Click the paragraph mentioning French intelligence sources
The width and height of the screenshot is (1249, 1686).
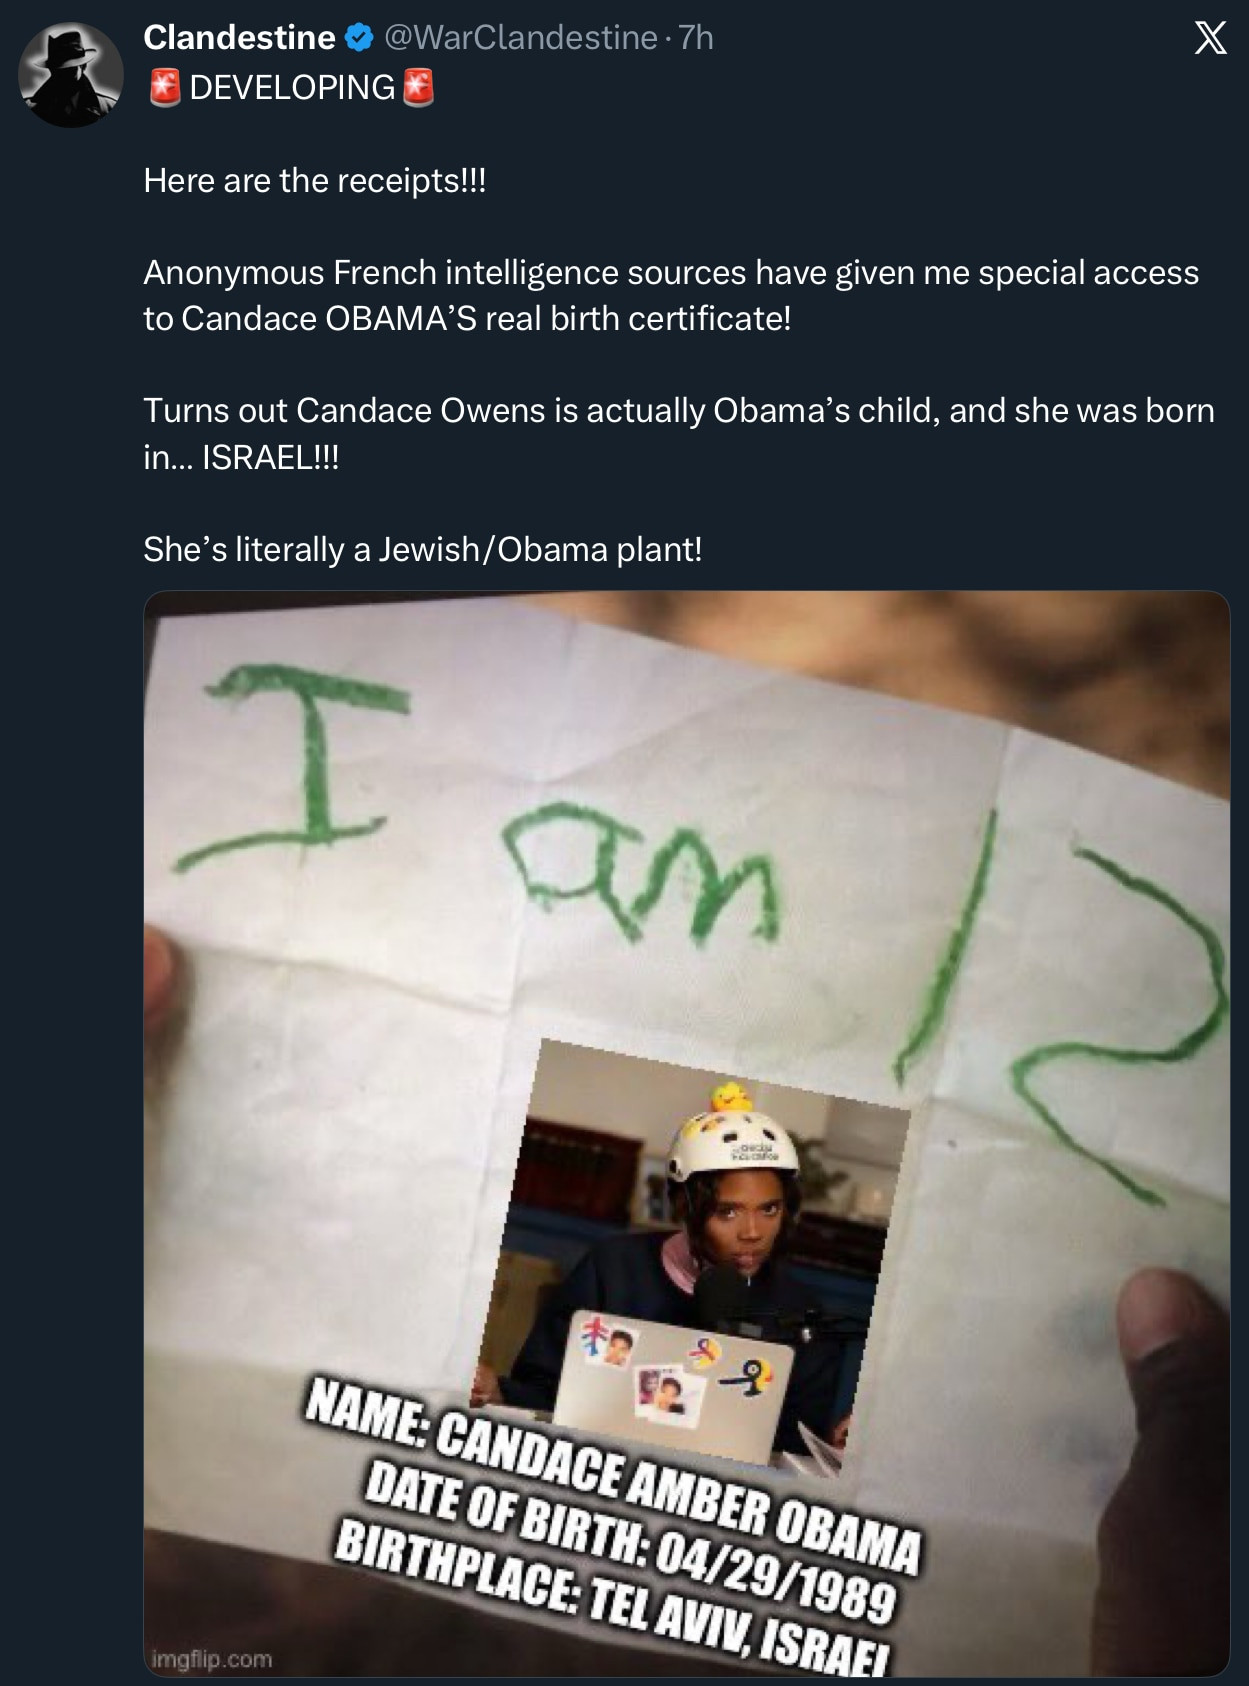[x=670, y=295]
